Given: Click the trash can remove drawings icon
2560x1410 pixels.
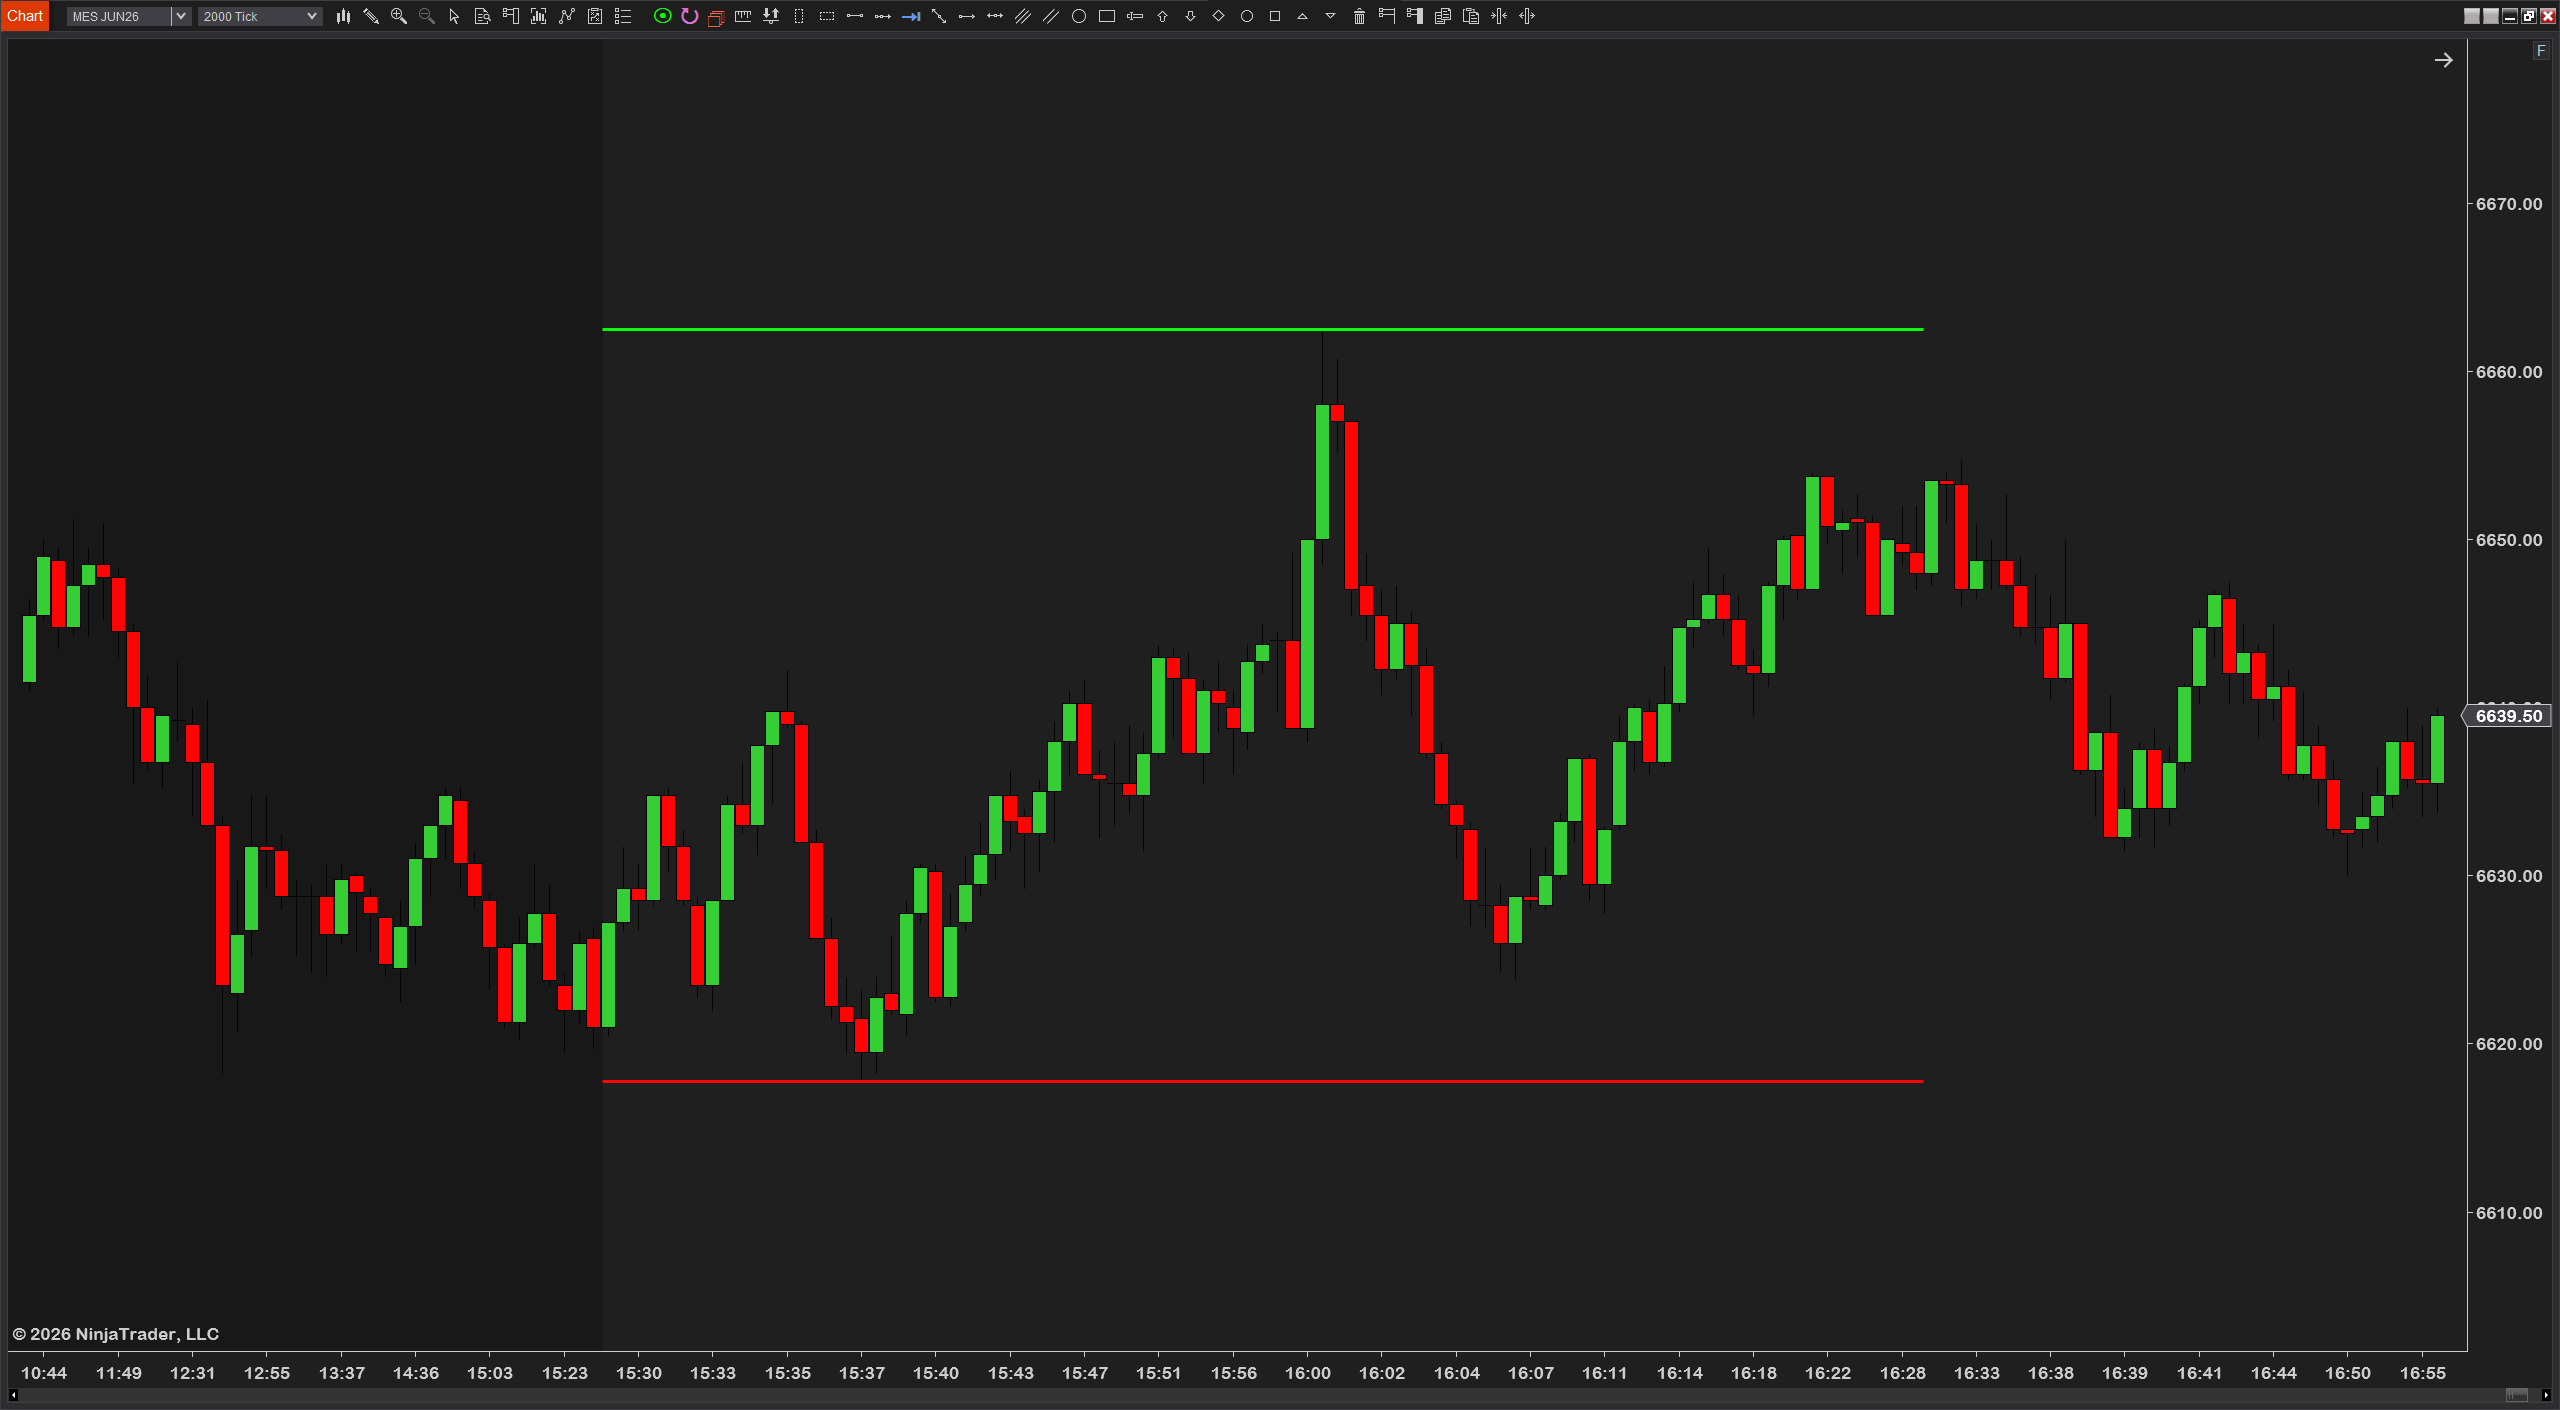Looking at the screenshot, I should [x=1359, y=16].
